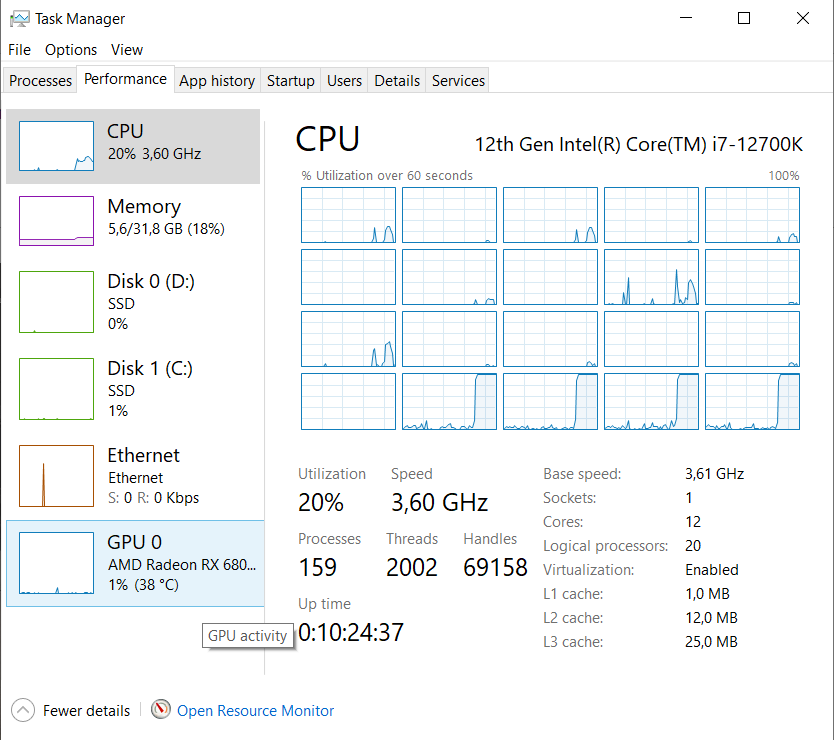Open Disk 0 (D:) performance graph
This screenshot has height=740, width=834.
pos(56,302)
